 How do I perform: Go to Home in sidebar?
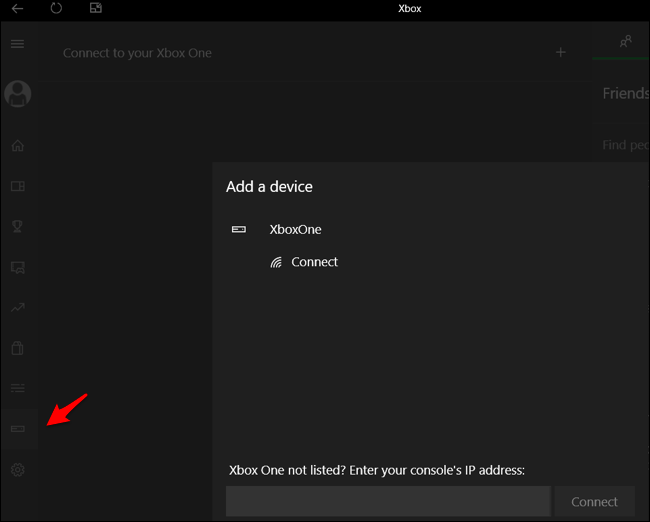coord(17,146)
